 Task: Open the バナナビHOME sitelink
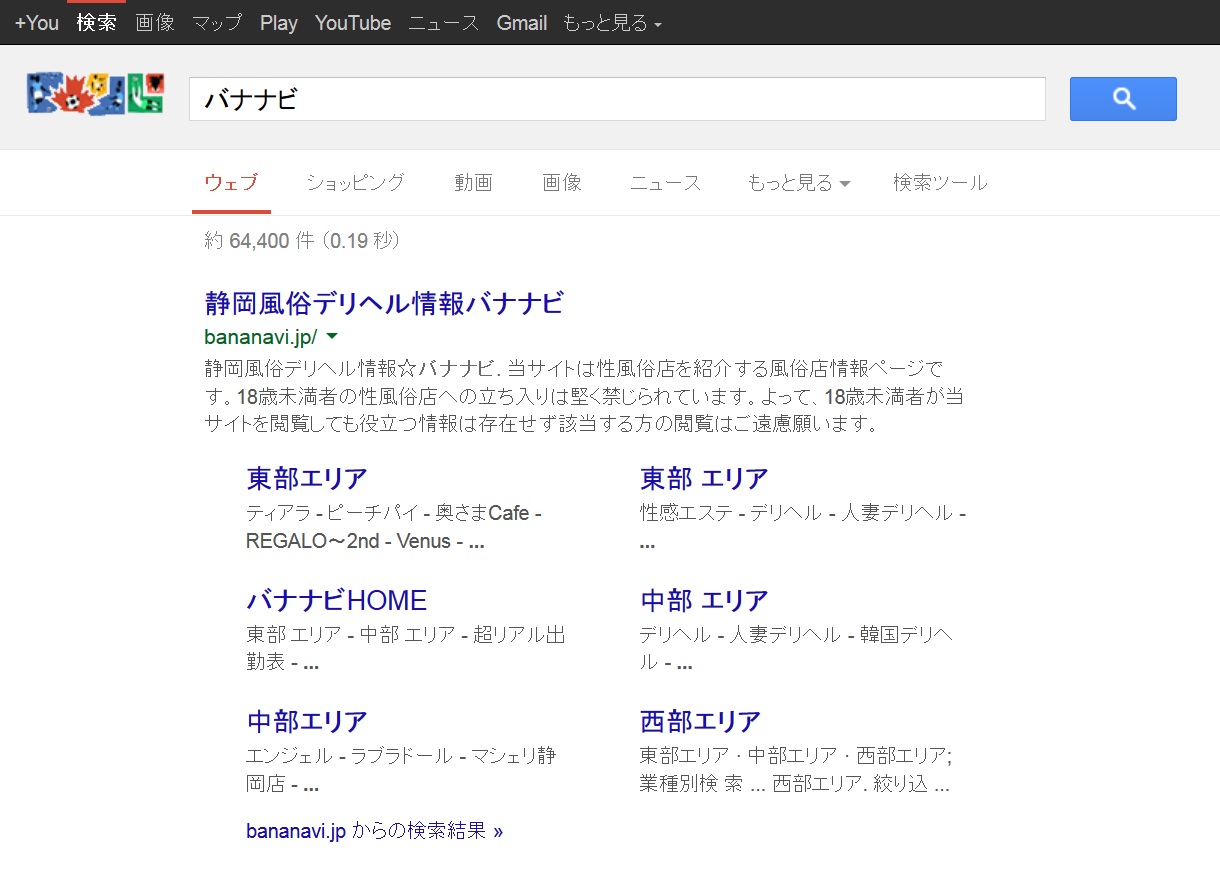[336, 600]
